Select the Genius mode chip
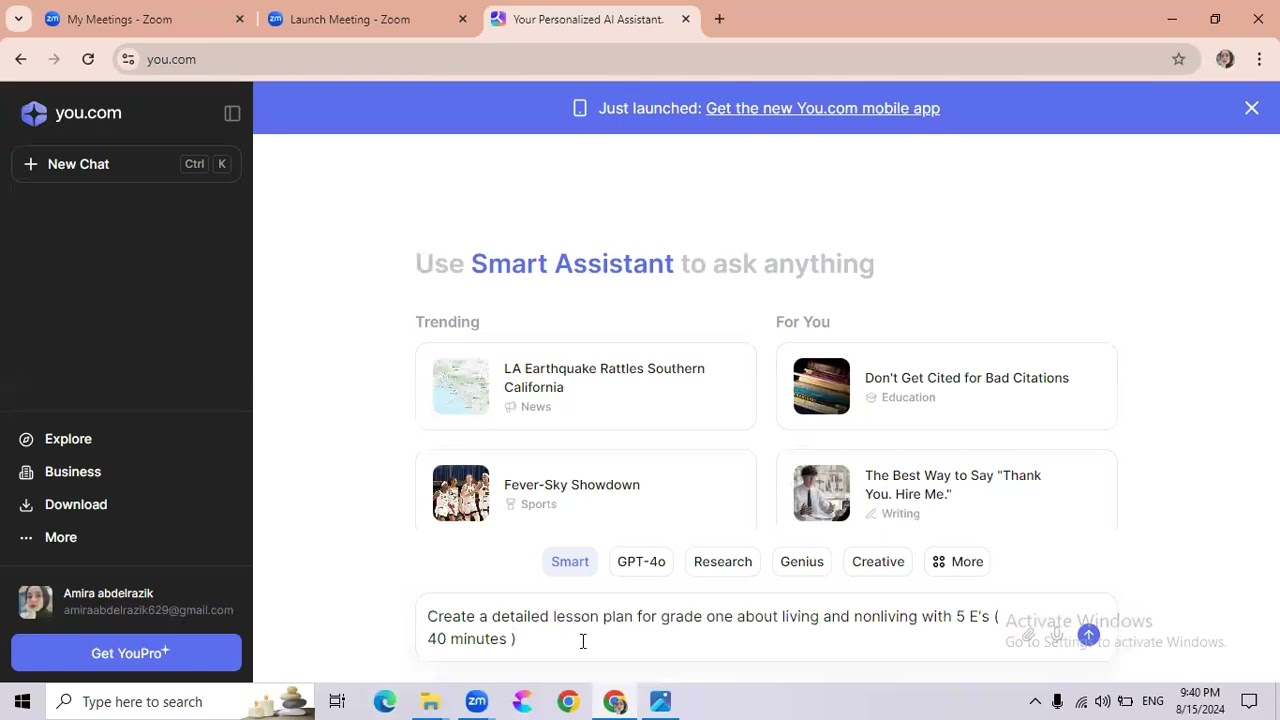Image resolution: width=1280 pixels, height=720 pixels. (x=802, y=562)
